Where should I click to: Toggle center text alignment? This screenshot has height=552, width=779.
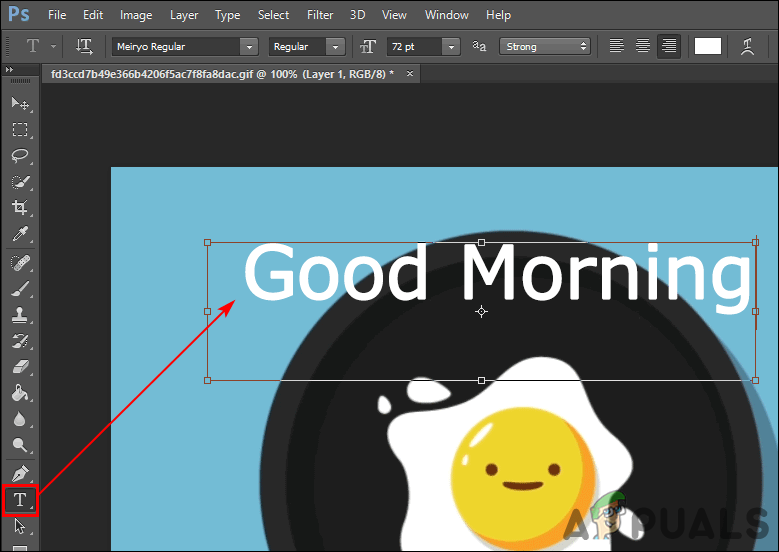[x=643, y=46]
